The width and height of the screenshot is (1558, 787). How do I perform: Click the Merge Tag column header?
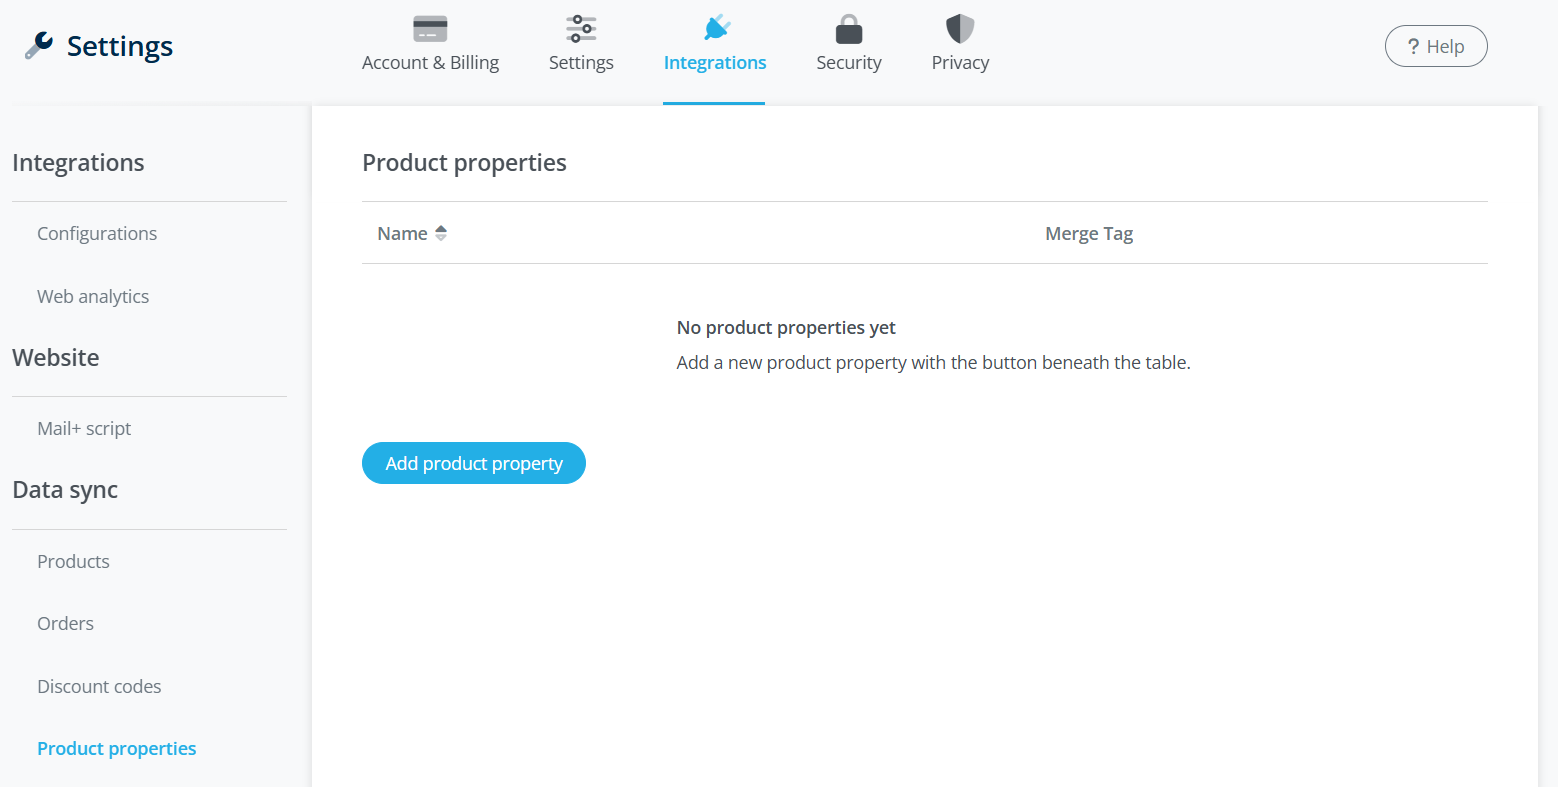click(1089, 233)
